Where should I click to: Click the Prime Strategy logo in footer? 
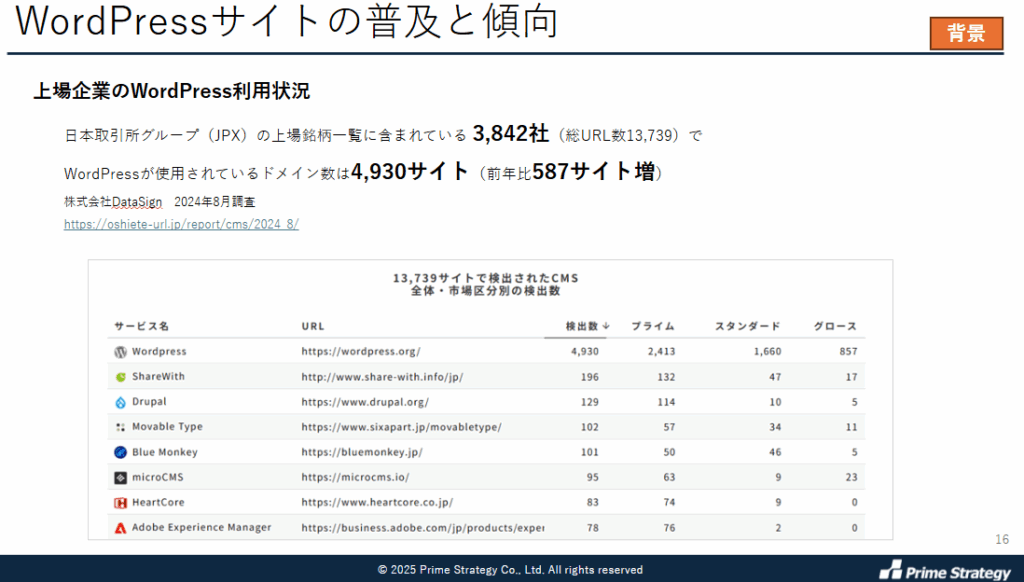coord(945,570)
